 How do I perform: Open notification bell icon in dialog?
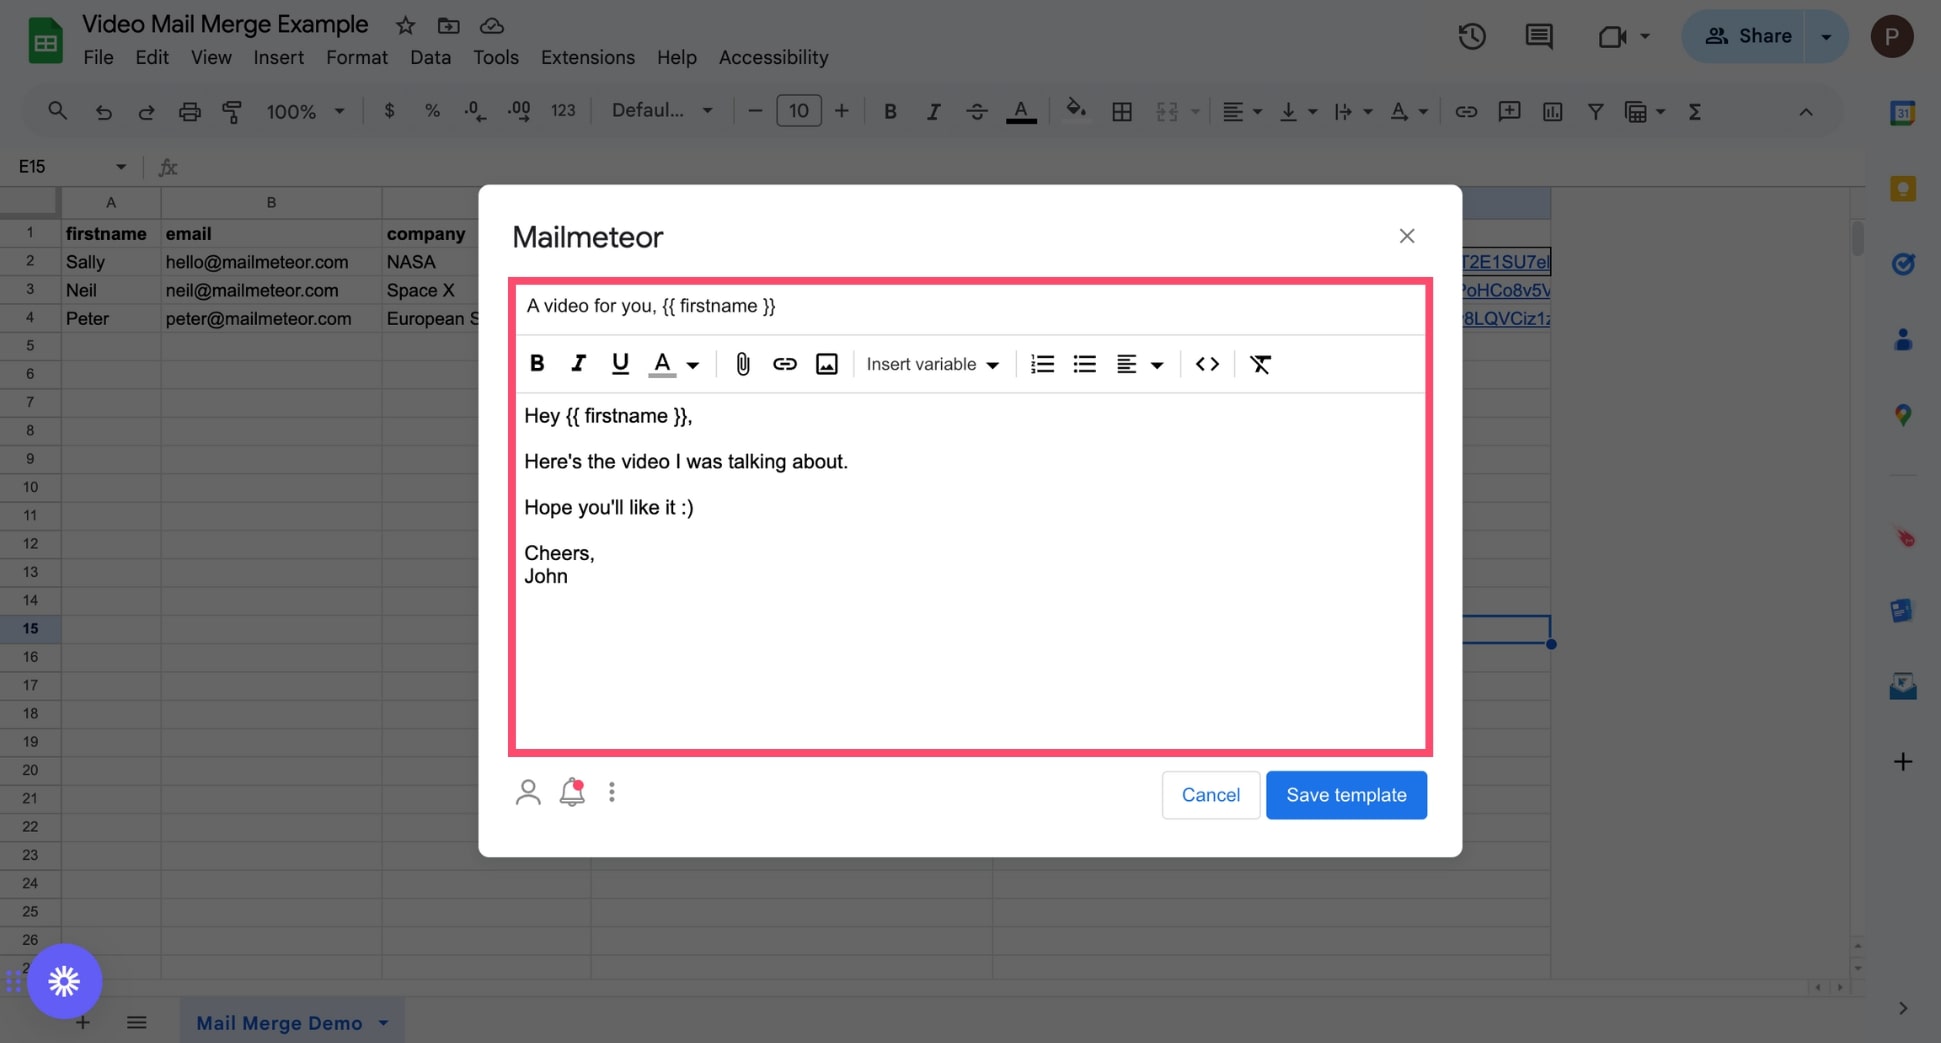pyautogui.click(x=572, y=792)
